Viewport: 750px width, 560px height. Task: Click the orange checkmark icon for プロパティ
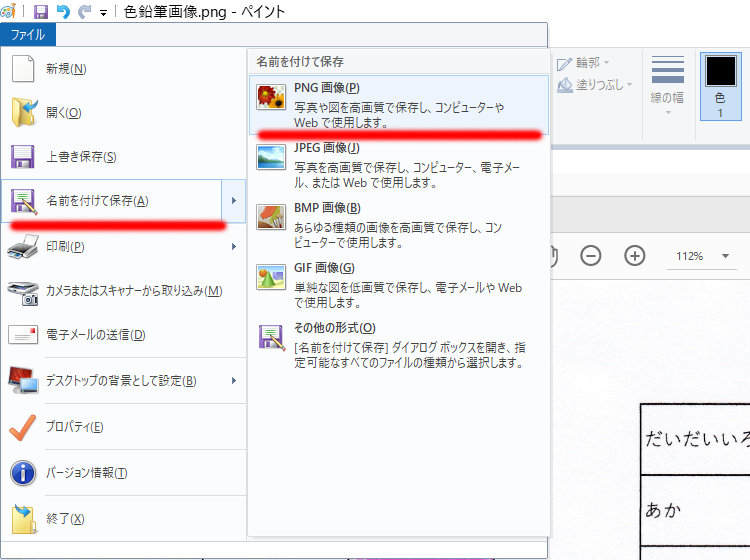click(22, 427)
